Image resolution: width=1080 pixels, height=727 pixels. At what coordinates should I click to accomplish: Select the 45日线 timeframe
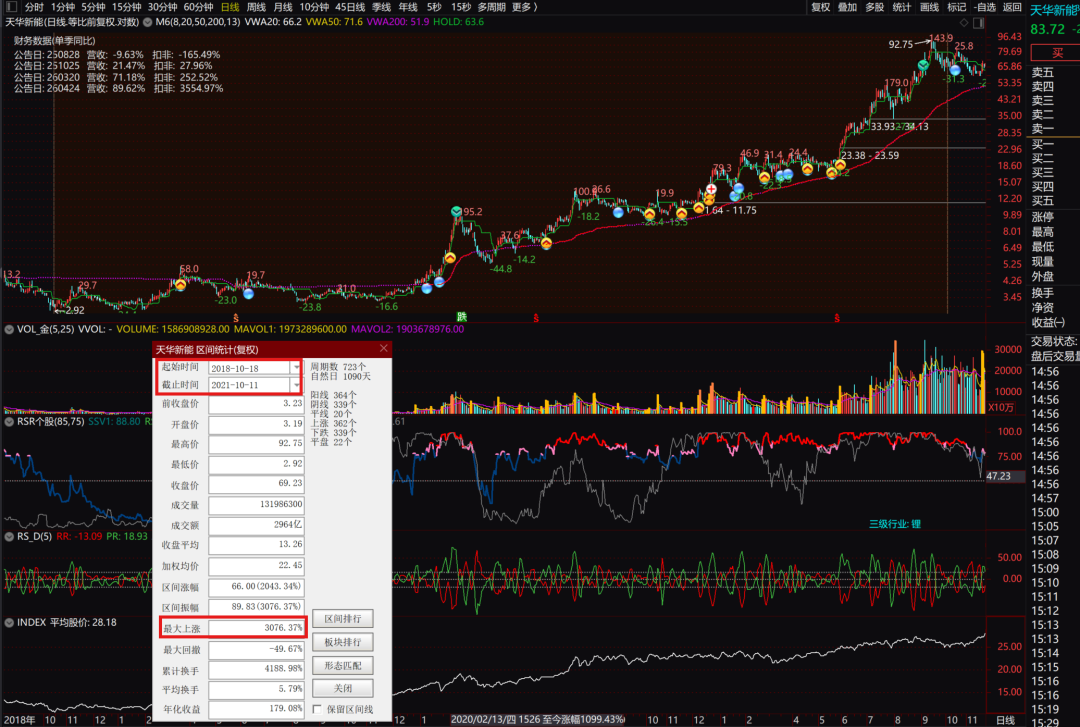click(350, 7)
